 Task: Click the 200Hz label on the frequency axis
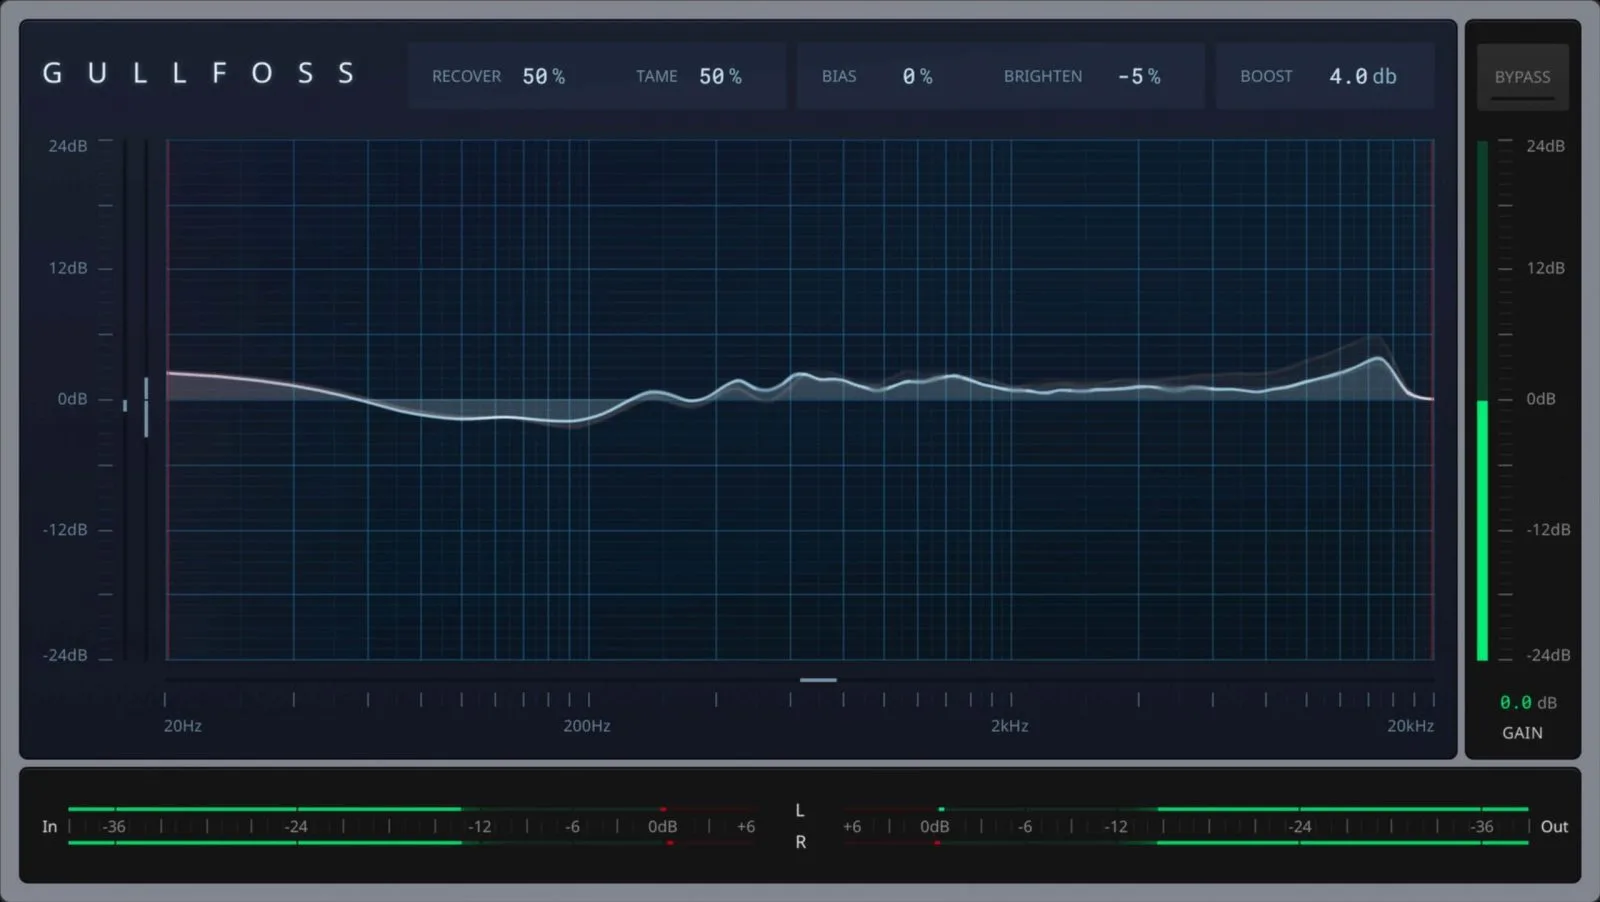click(x=586, y=726)
